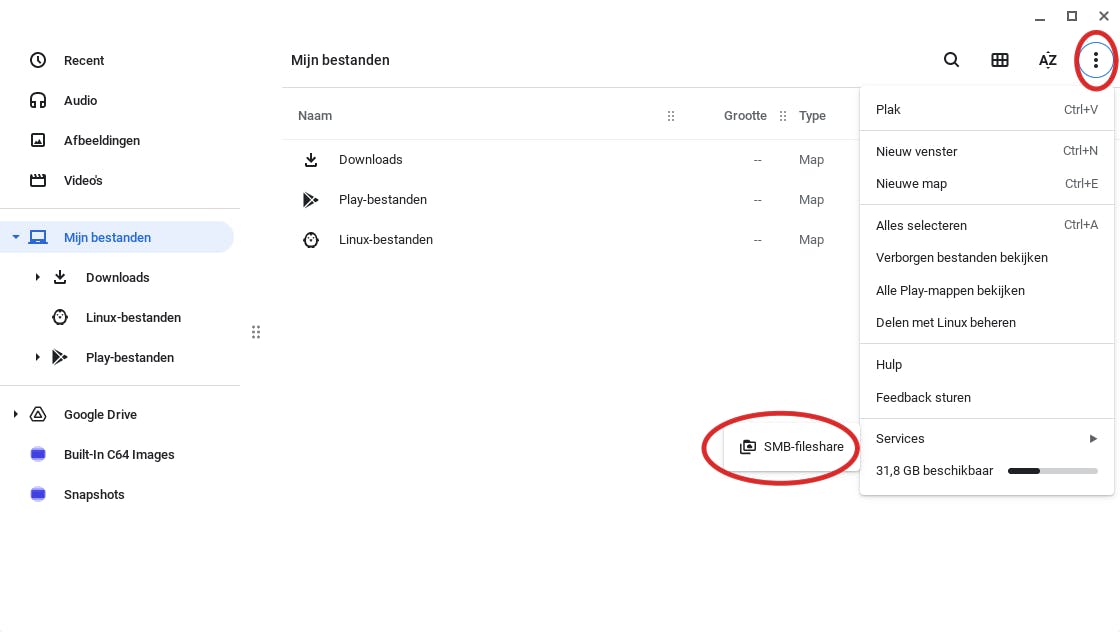Switch to thumbnail grid view
Viewport: 1120px width, 632px height.
(x=999, y=60)
